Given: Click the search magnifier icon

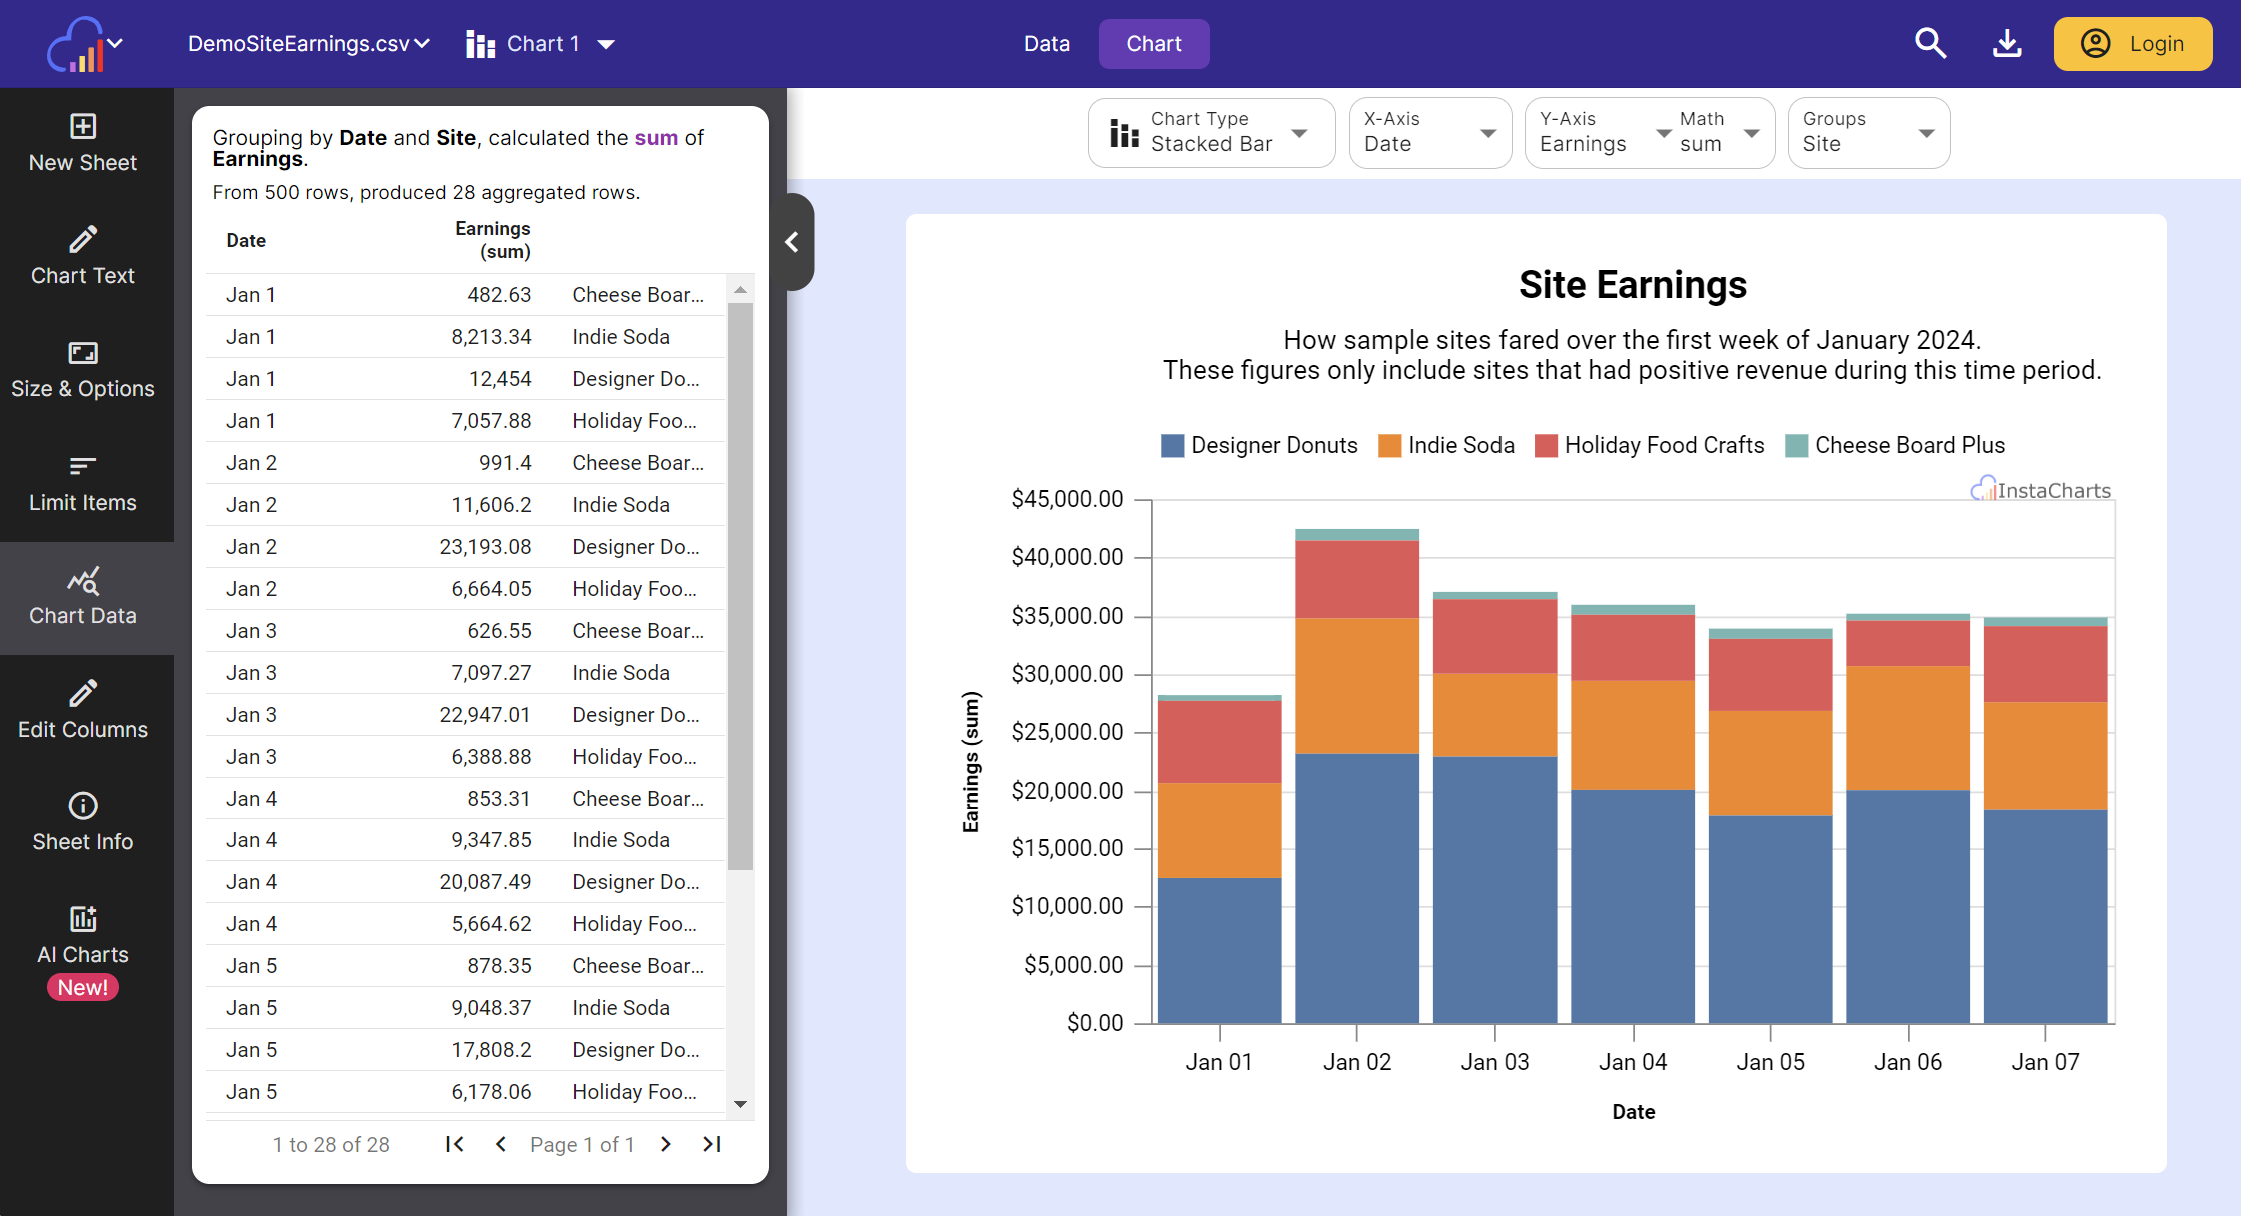Looking at the screenshot, I should (x=1930, y=44).
